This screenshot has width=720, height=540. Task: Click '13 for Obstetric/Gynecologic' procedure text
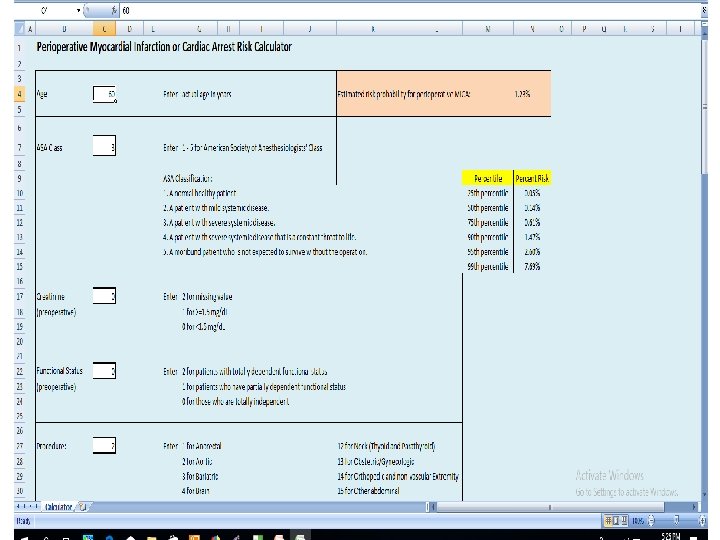coord(376,461)
